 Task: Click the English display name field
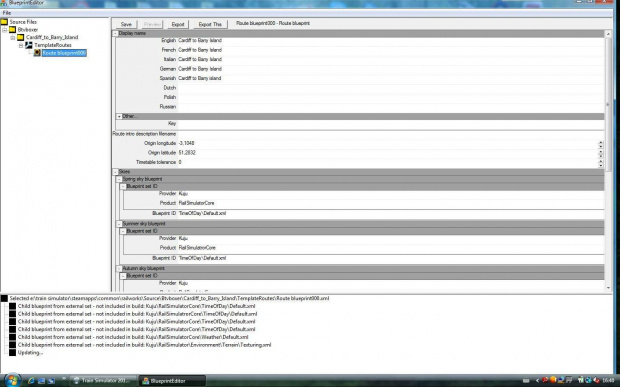tap(391, 40)
